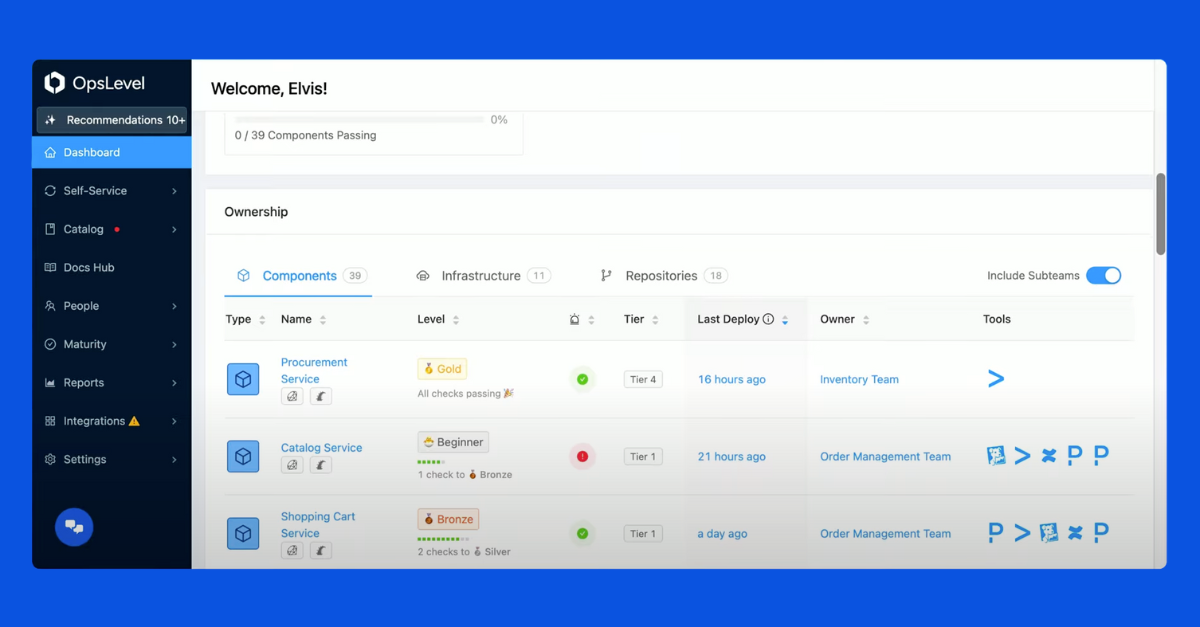Click the arrow tool icon in Shopping Cart row
The height and width of the screenshot is (627, 1200).
[1022, 533]
